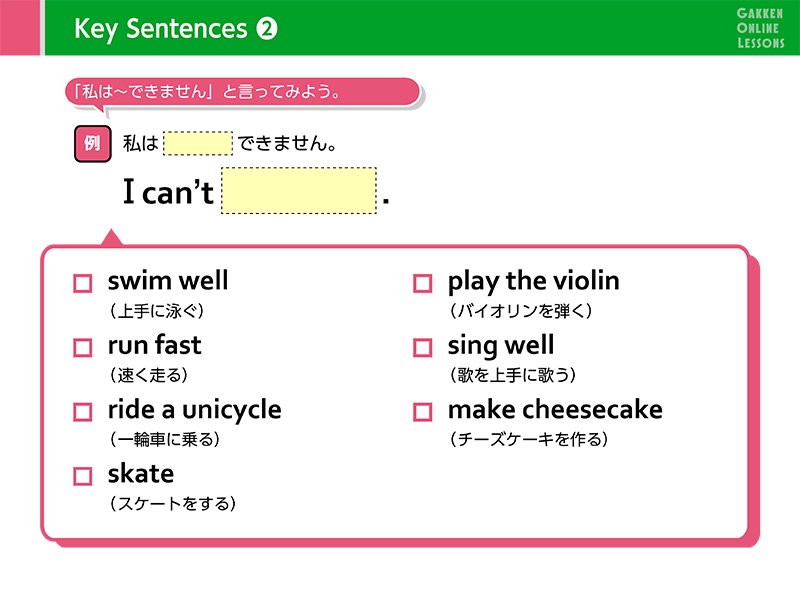The width and height of the screenshot is (800, 600).
Task: Click the small yellow blank in the Japanese sentence
Action: click(197, 144)
